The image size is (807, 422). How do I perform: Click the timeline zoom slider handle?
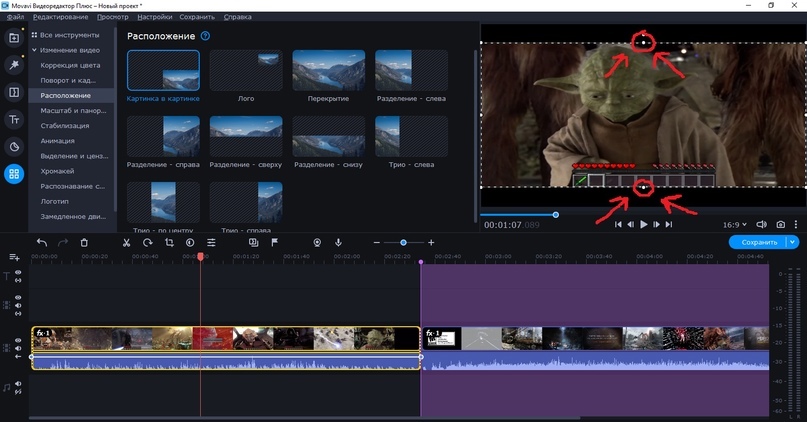point(404,242)
